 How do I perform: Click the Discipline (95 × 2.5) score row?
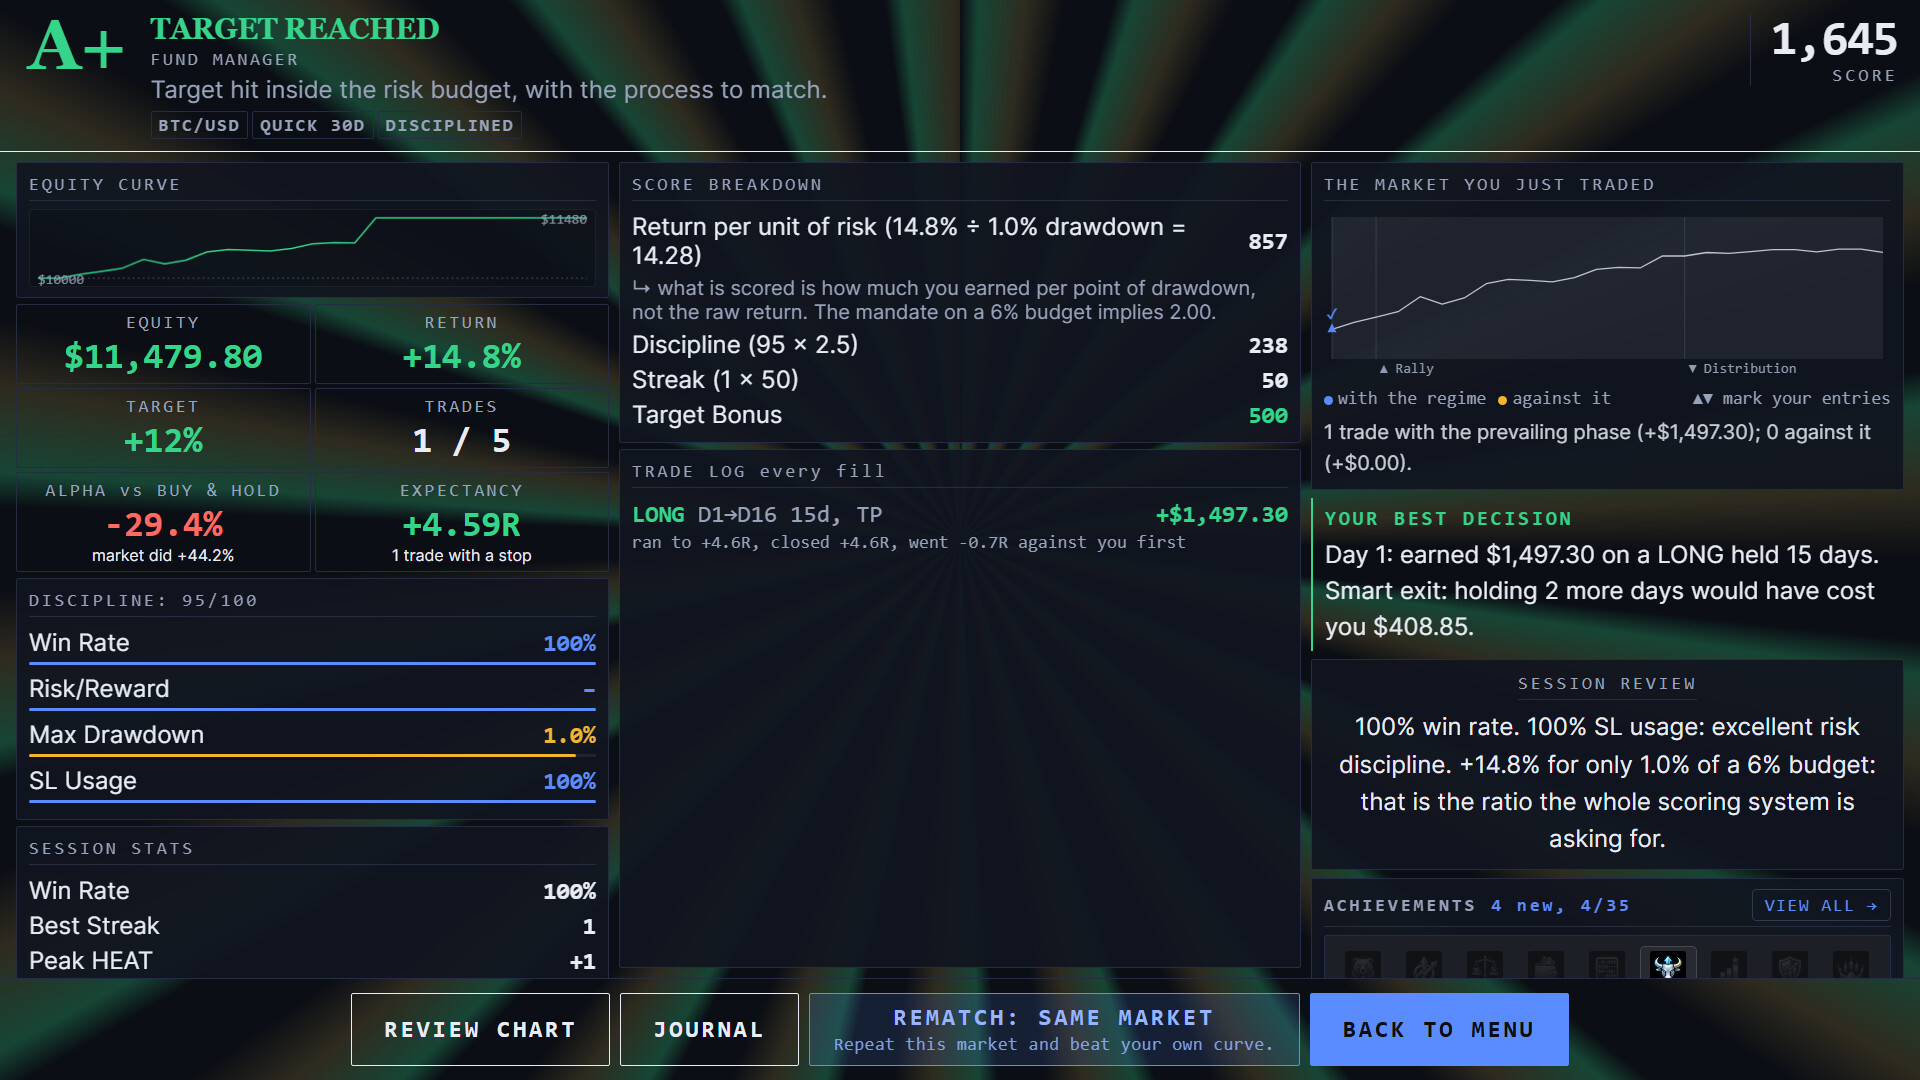click(960, 345)
